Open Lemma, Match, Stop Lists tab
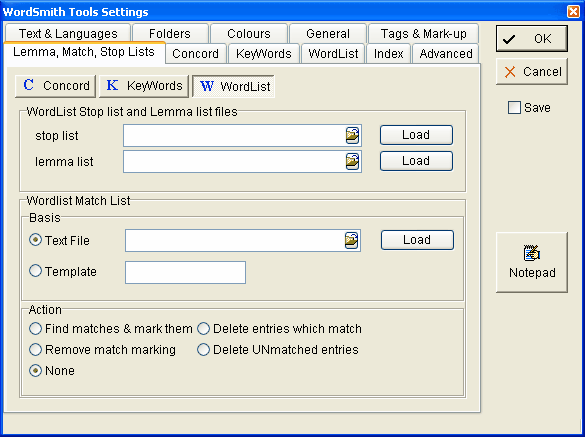This screenshot has height=437, width=585. click(x=84, y=52)
